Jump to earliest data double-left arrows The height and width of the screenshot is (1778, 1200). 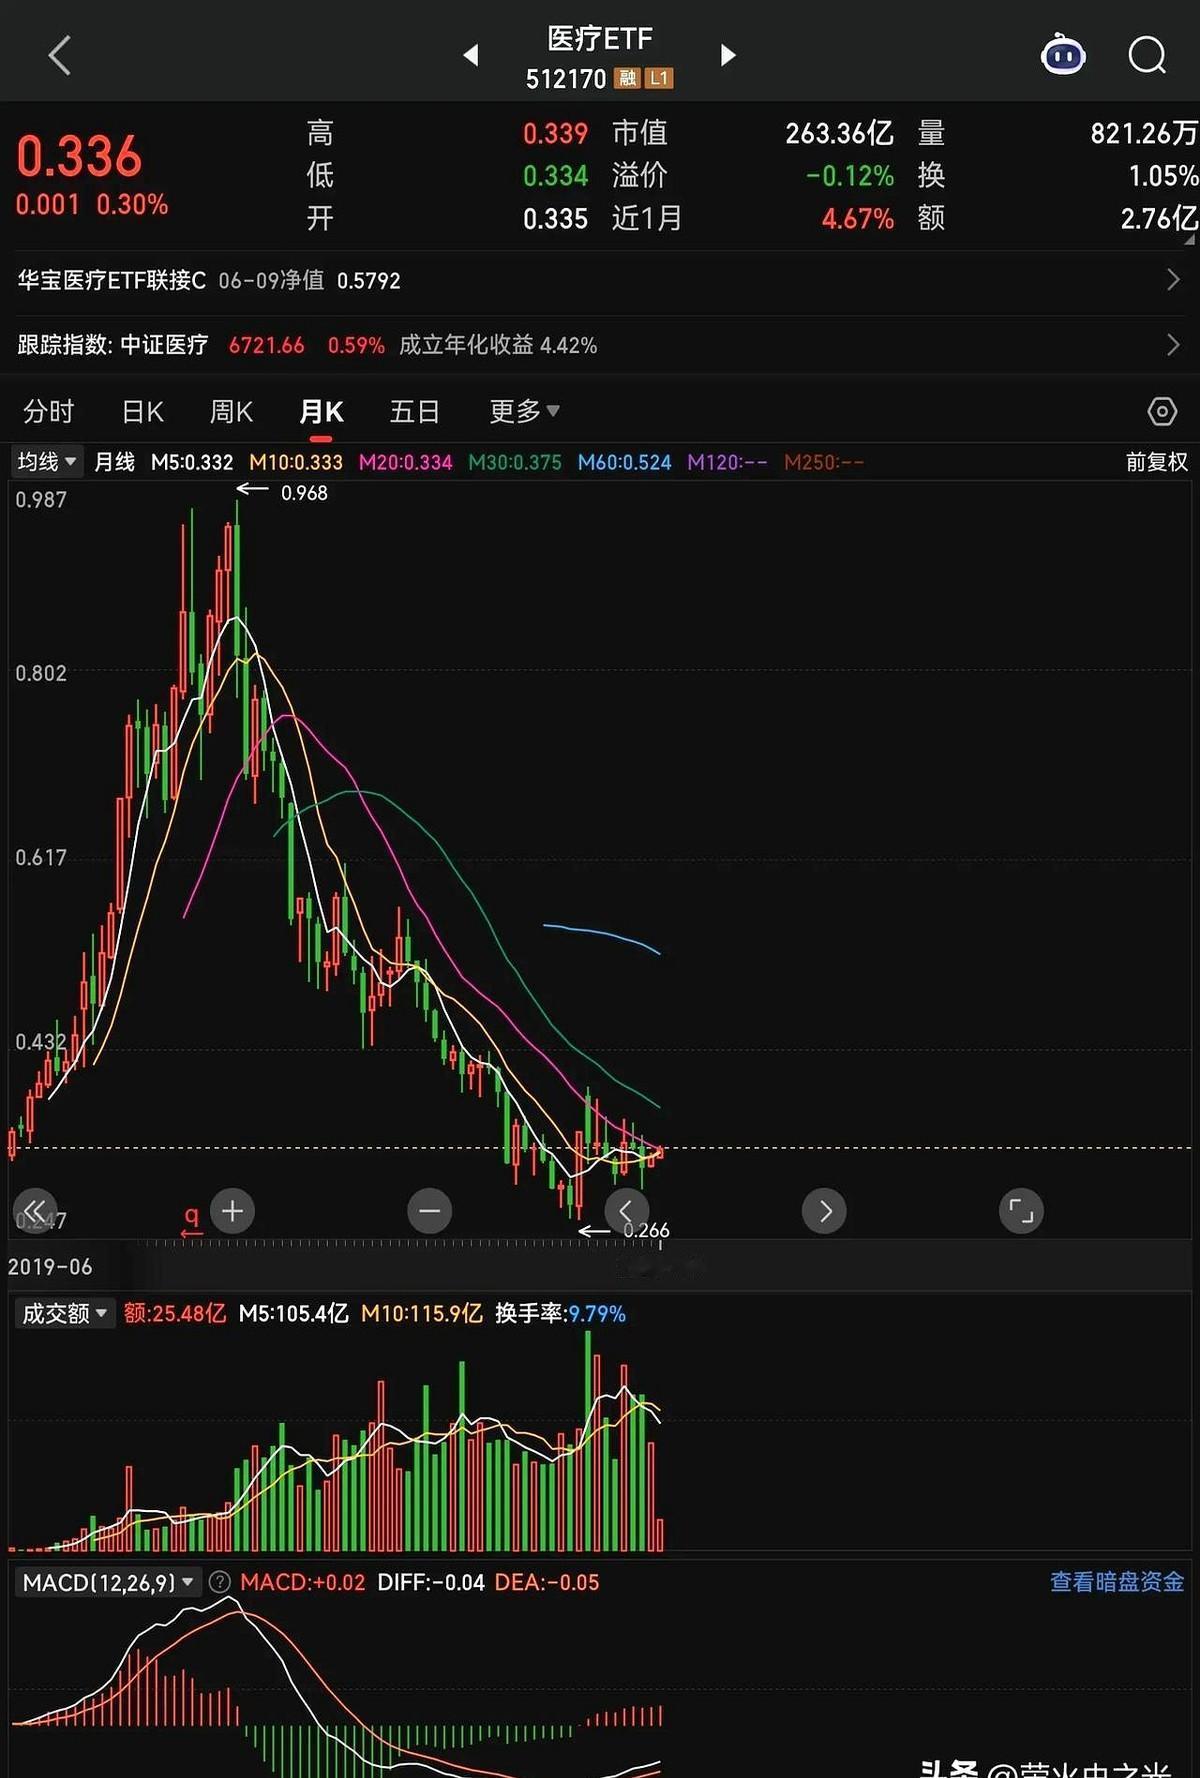(x=35, y=1211)
